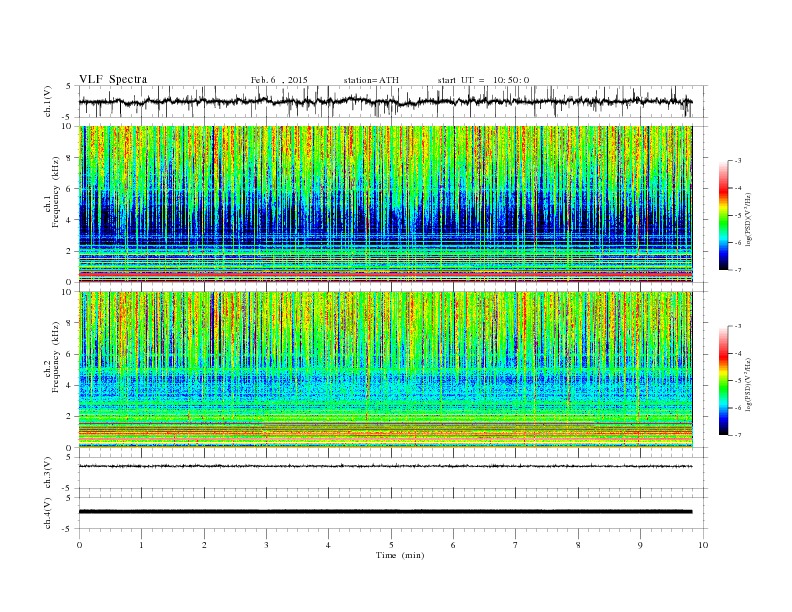Click the "station=ATH" header label

tap(371, 80)
